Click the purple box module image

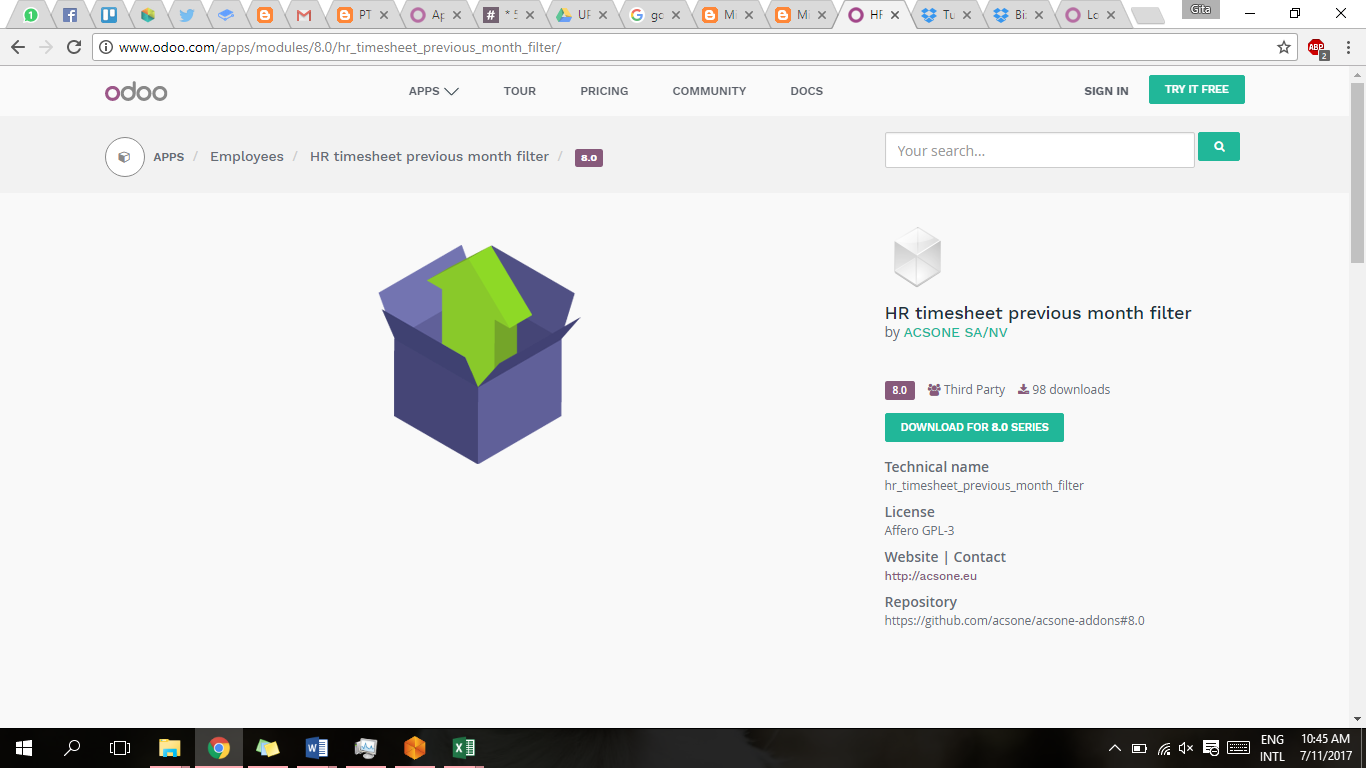(x=478, y=354)
